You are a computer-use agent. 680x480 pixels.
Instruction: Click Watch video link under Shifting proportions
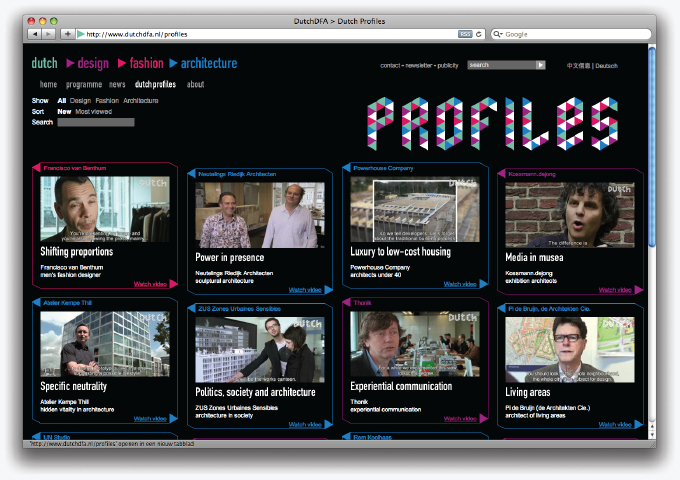click(150, 284)
